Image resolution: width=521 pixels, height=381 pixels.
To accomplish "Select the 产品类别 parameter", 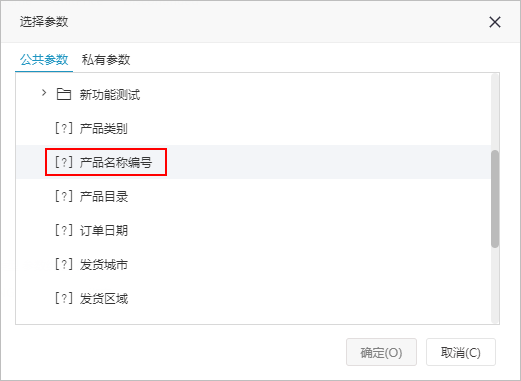I will click(253, 128).
